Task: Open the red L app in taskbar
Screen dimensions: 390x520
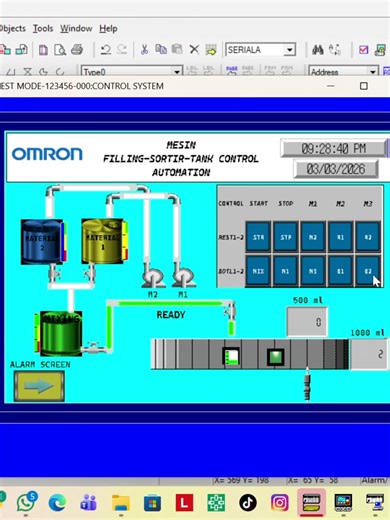Action: (x=184, y=503)
